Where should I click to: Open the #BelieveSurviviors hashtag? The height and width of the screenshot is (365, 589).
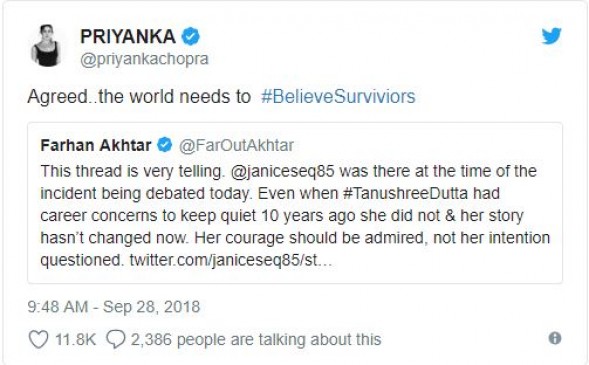(x=338, y=97)
